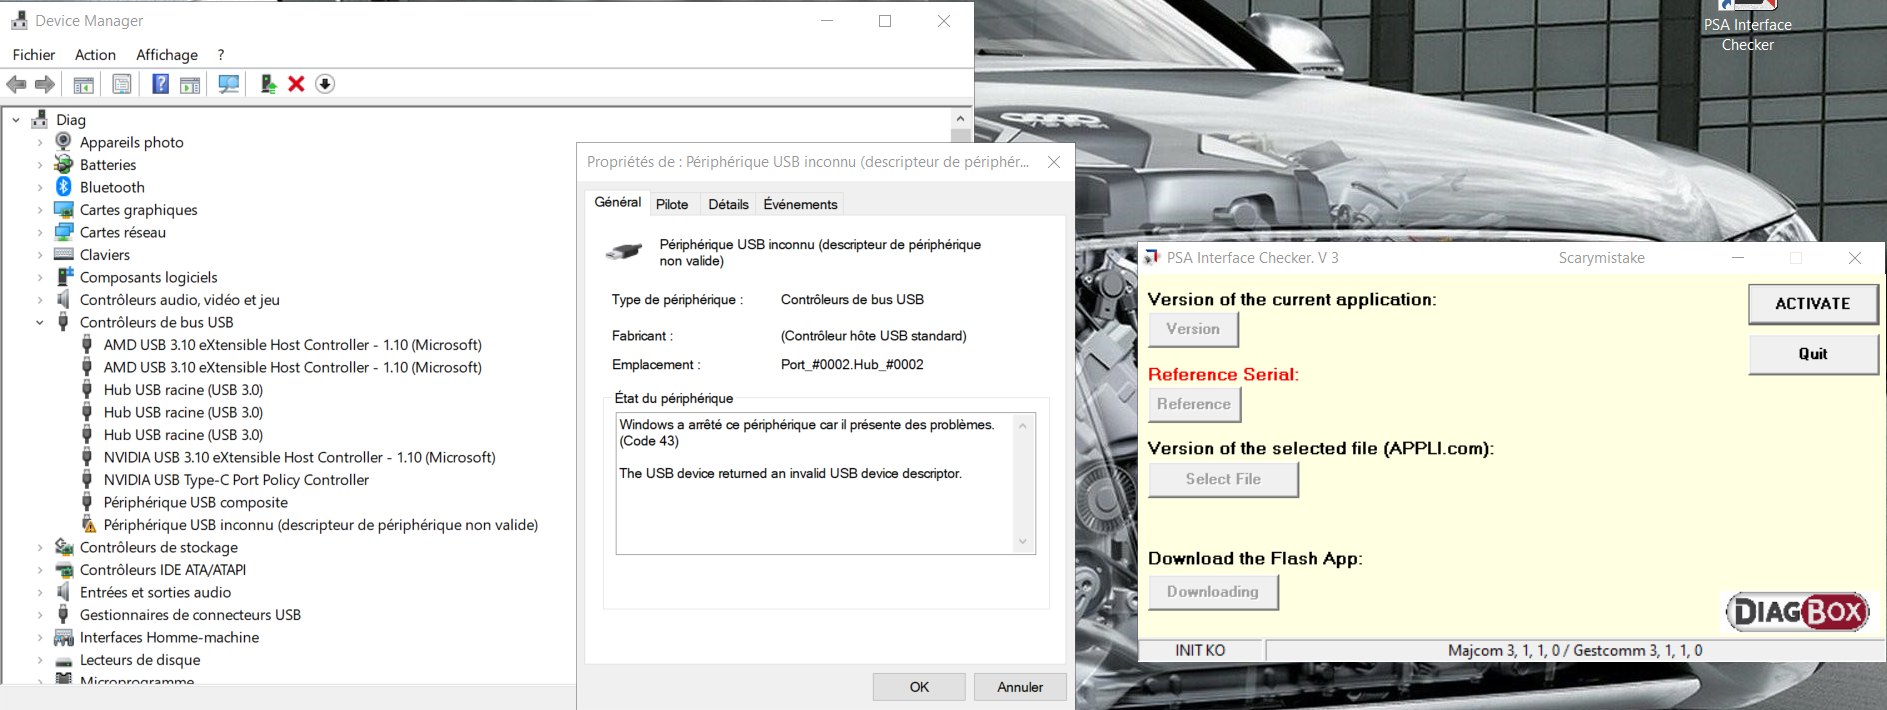Close the properties dialog with X
Viewport: 1887px width, 710px height.
pos(1053,162)
